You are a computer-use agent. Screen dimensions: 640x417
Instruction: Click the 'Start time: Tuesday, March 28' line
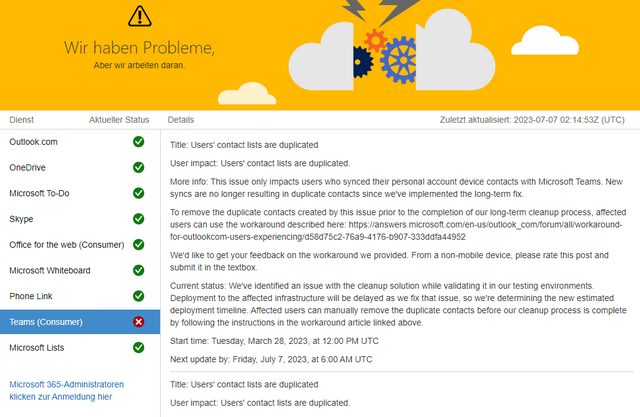click(274, 341)
